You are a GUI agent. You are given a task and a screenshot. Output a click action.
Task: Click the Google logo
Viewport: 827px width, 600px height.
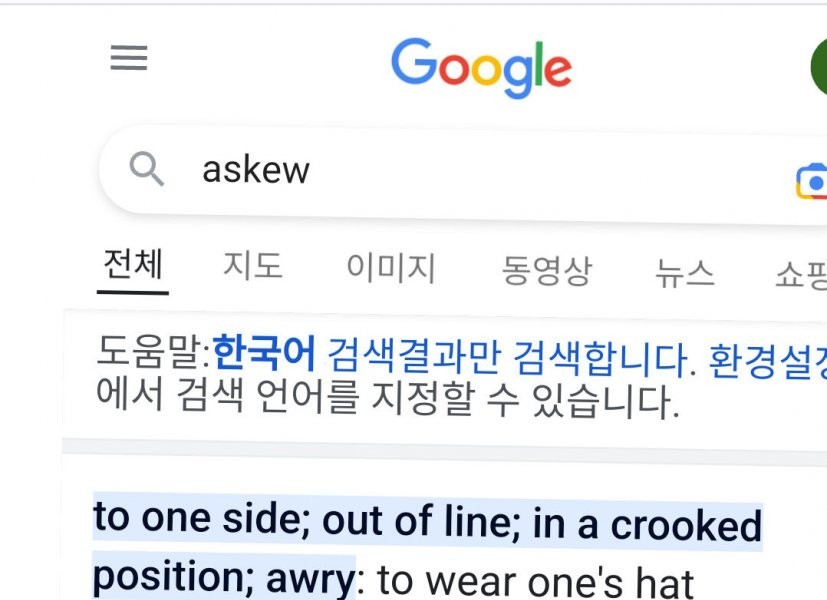[x=481, y=66]
